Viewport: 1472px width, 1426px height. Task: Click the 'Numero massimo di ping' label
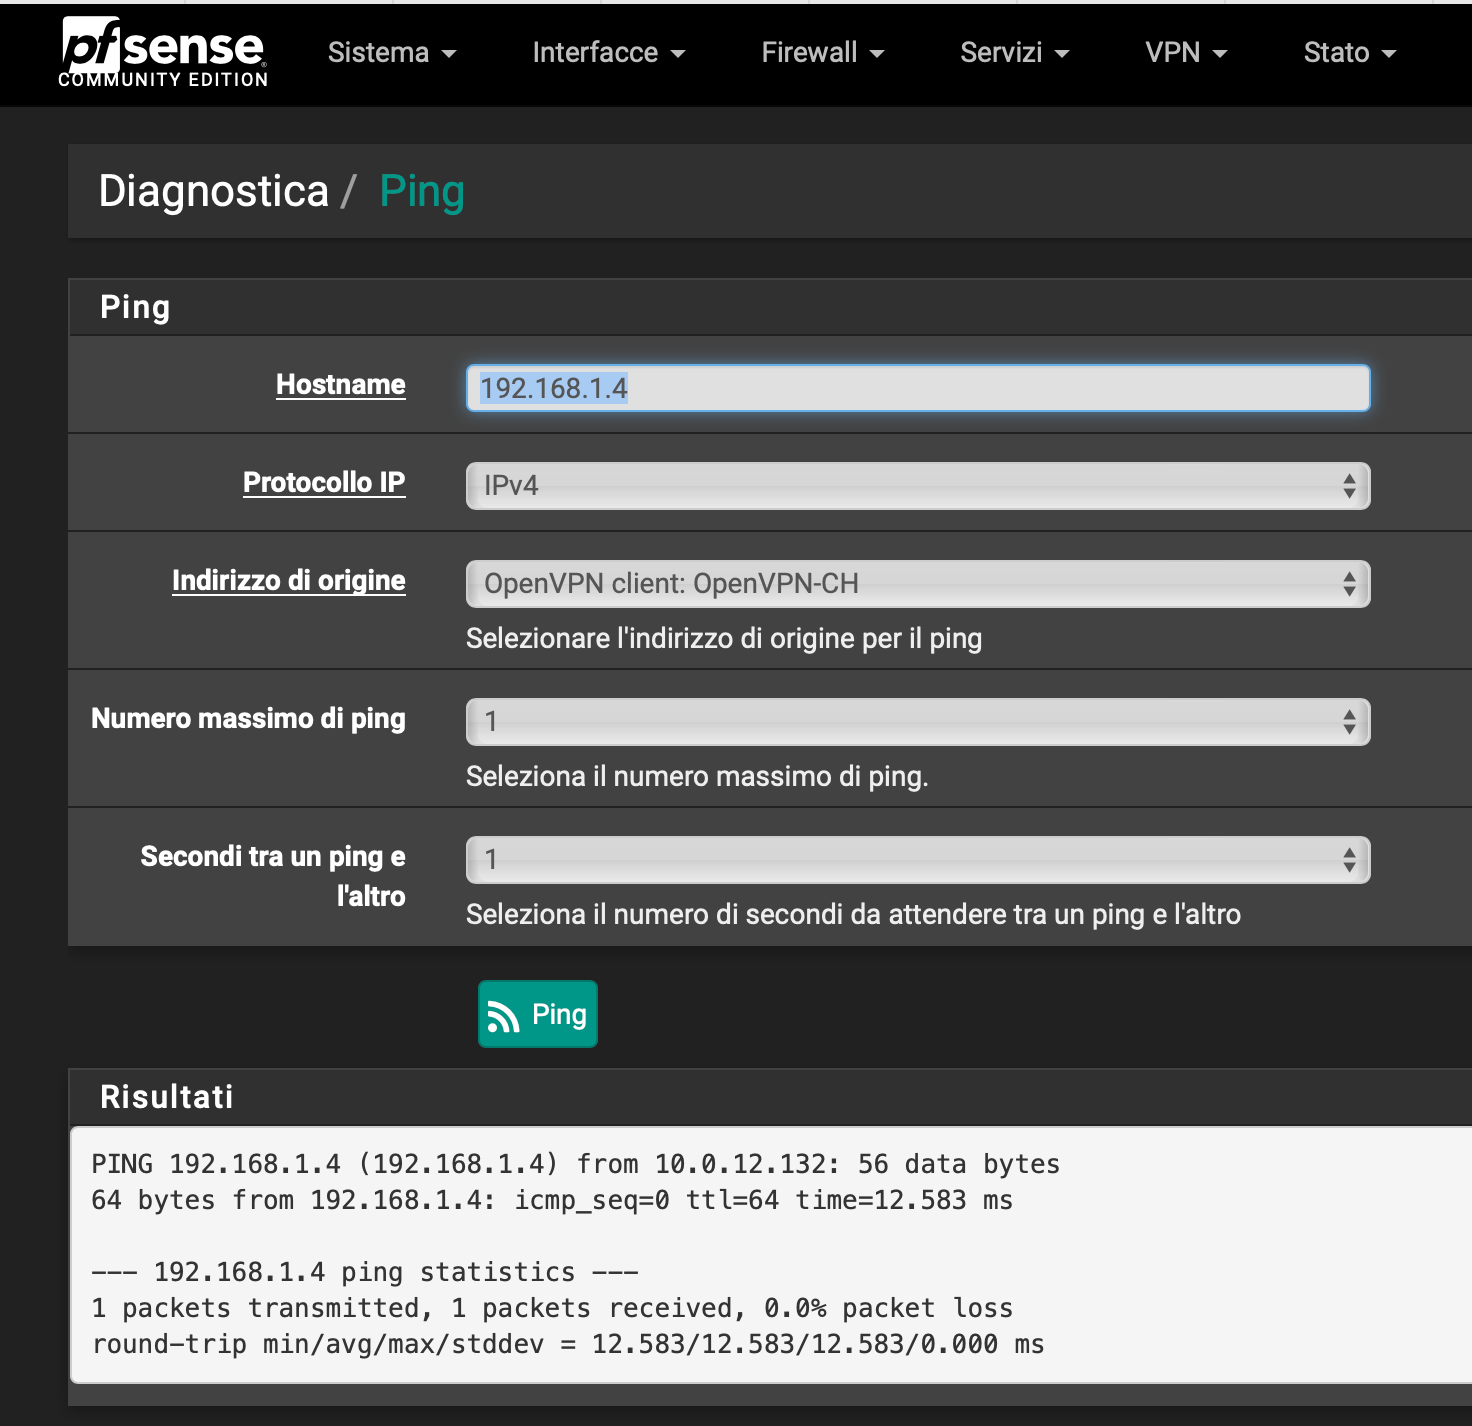248,718
